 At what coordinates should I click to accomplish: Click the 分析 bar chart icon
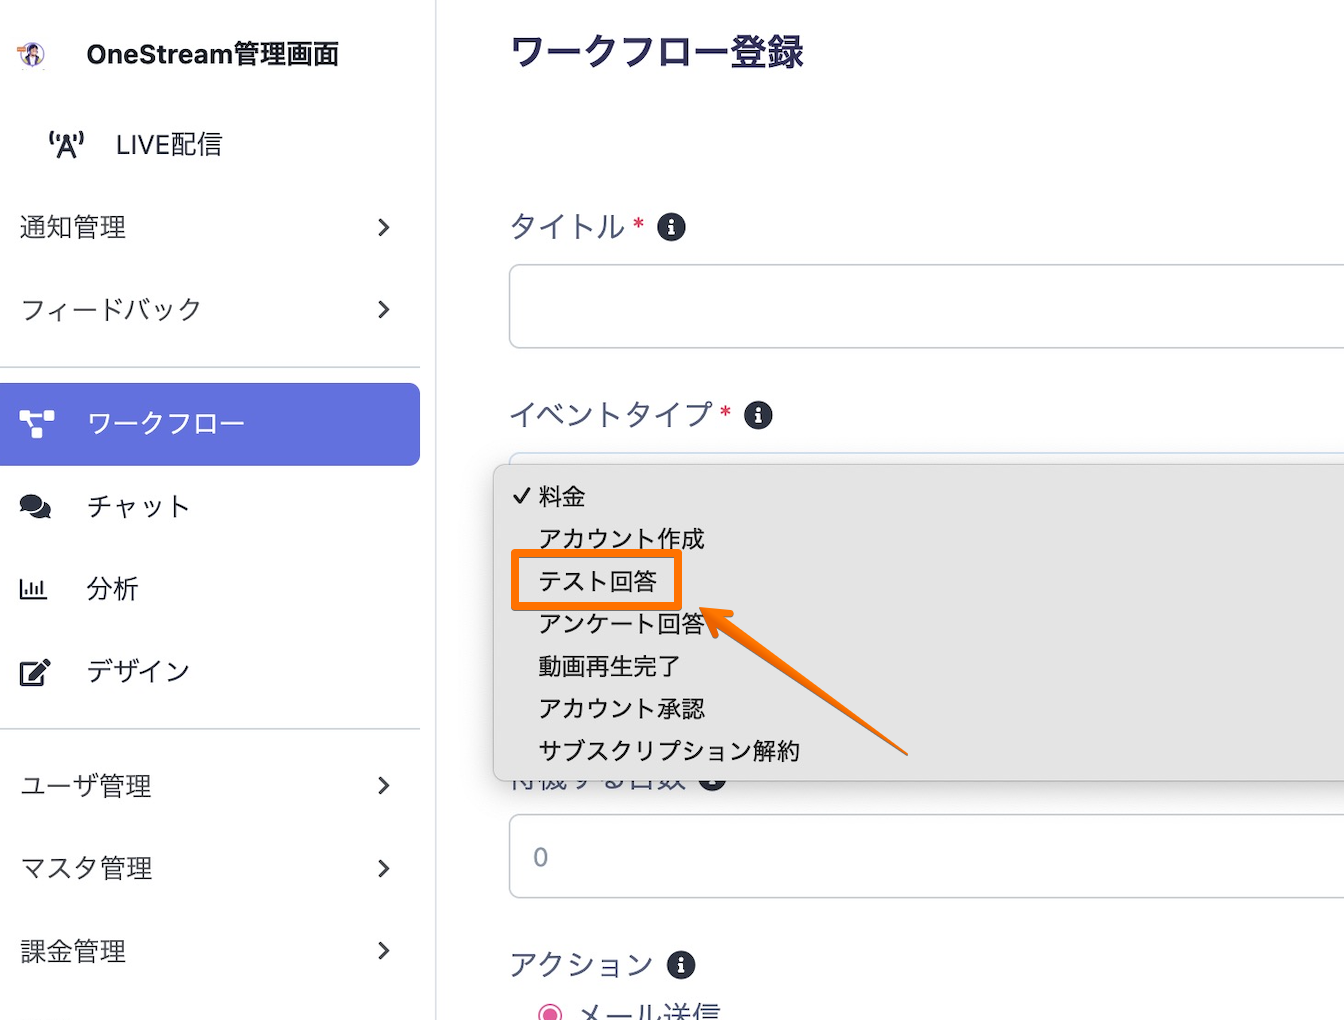pos(33,589)
